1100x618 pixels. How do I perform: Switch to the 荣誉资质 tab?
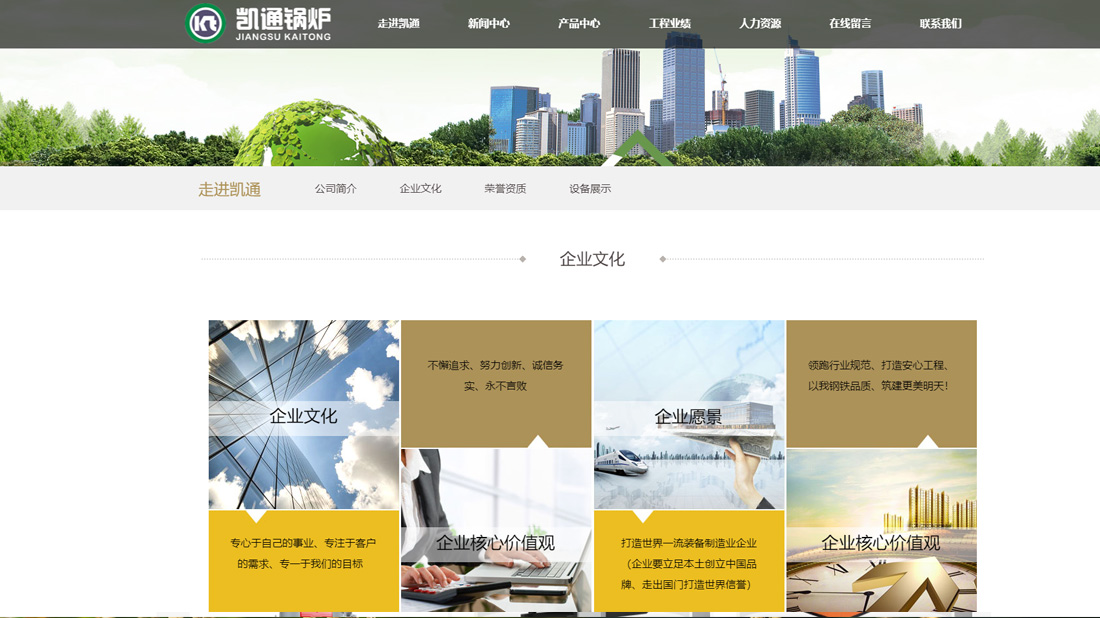coord(504,188)
